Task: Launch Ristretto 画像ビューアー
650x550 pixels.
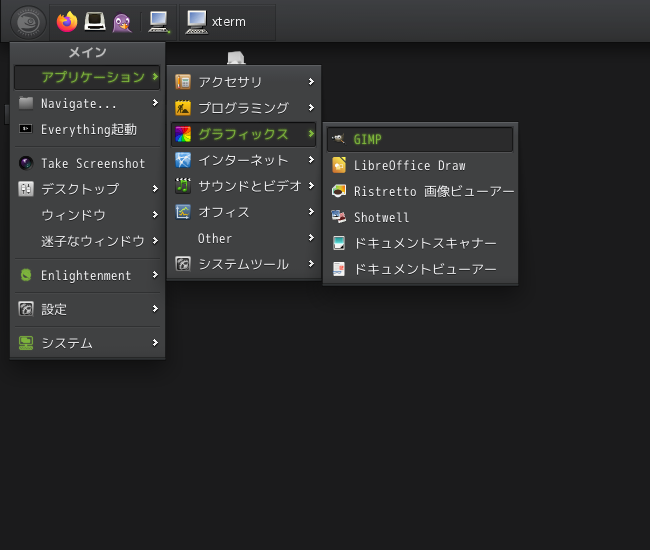Action: (x=420, y=191)
